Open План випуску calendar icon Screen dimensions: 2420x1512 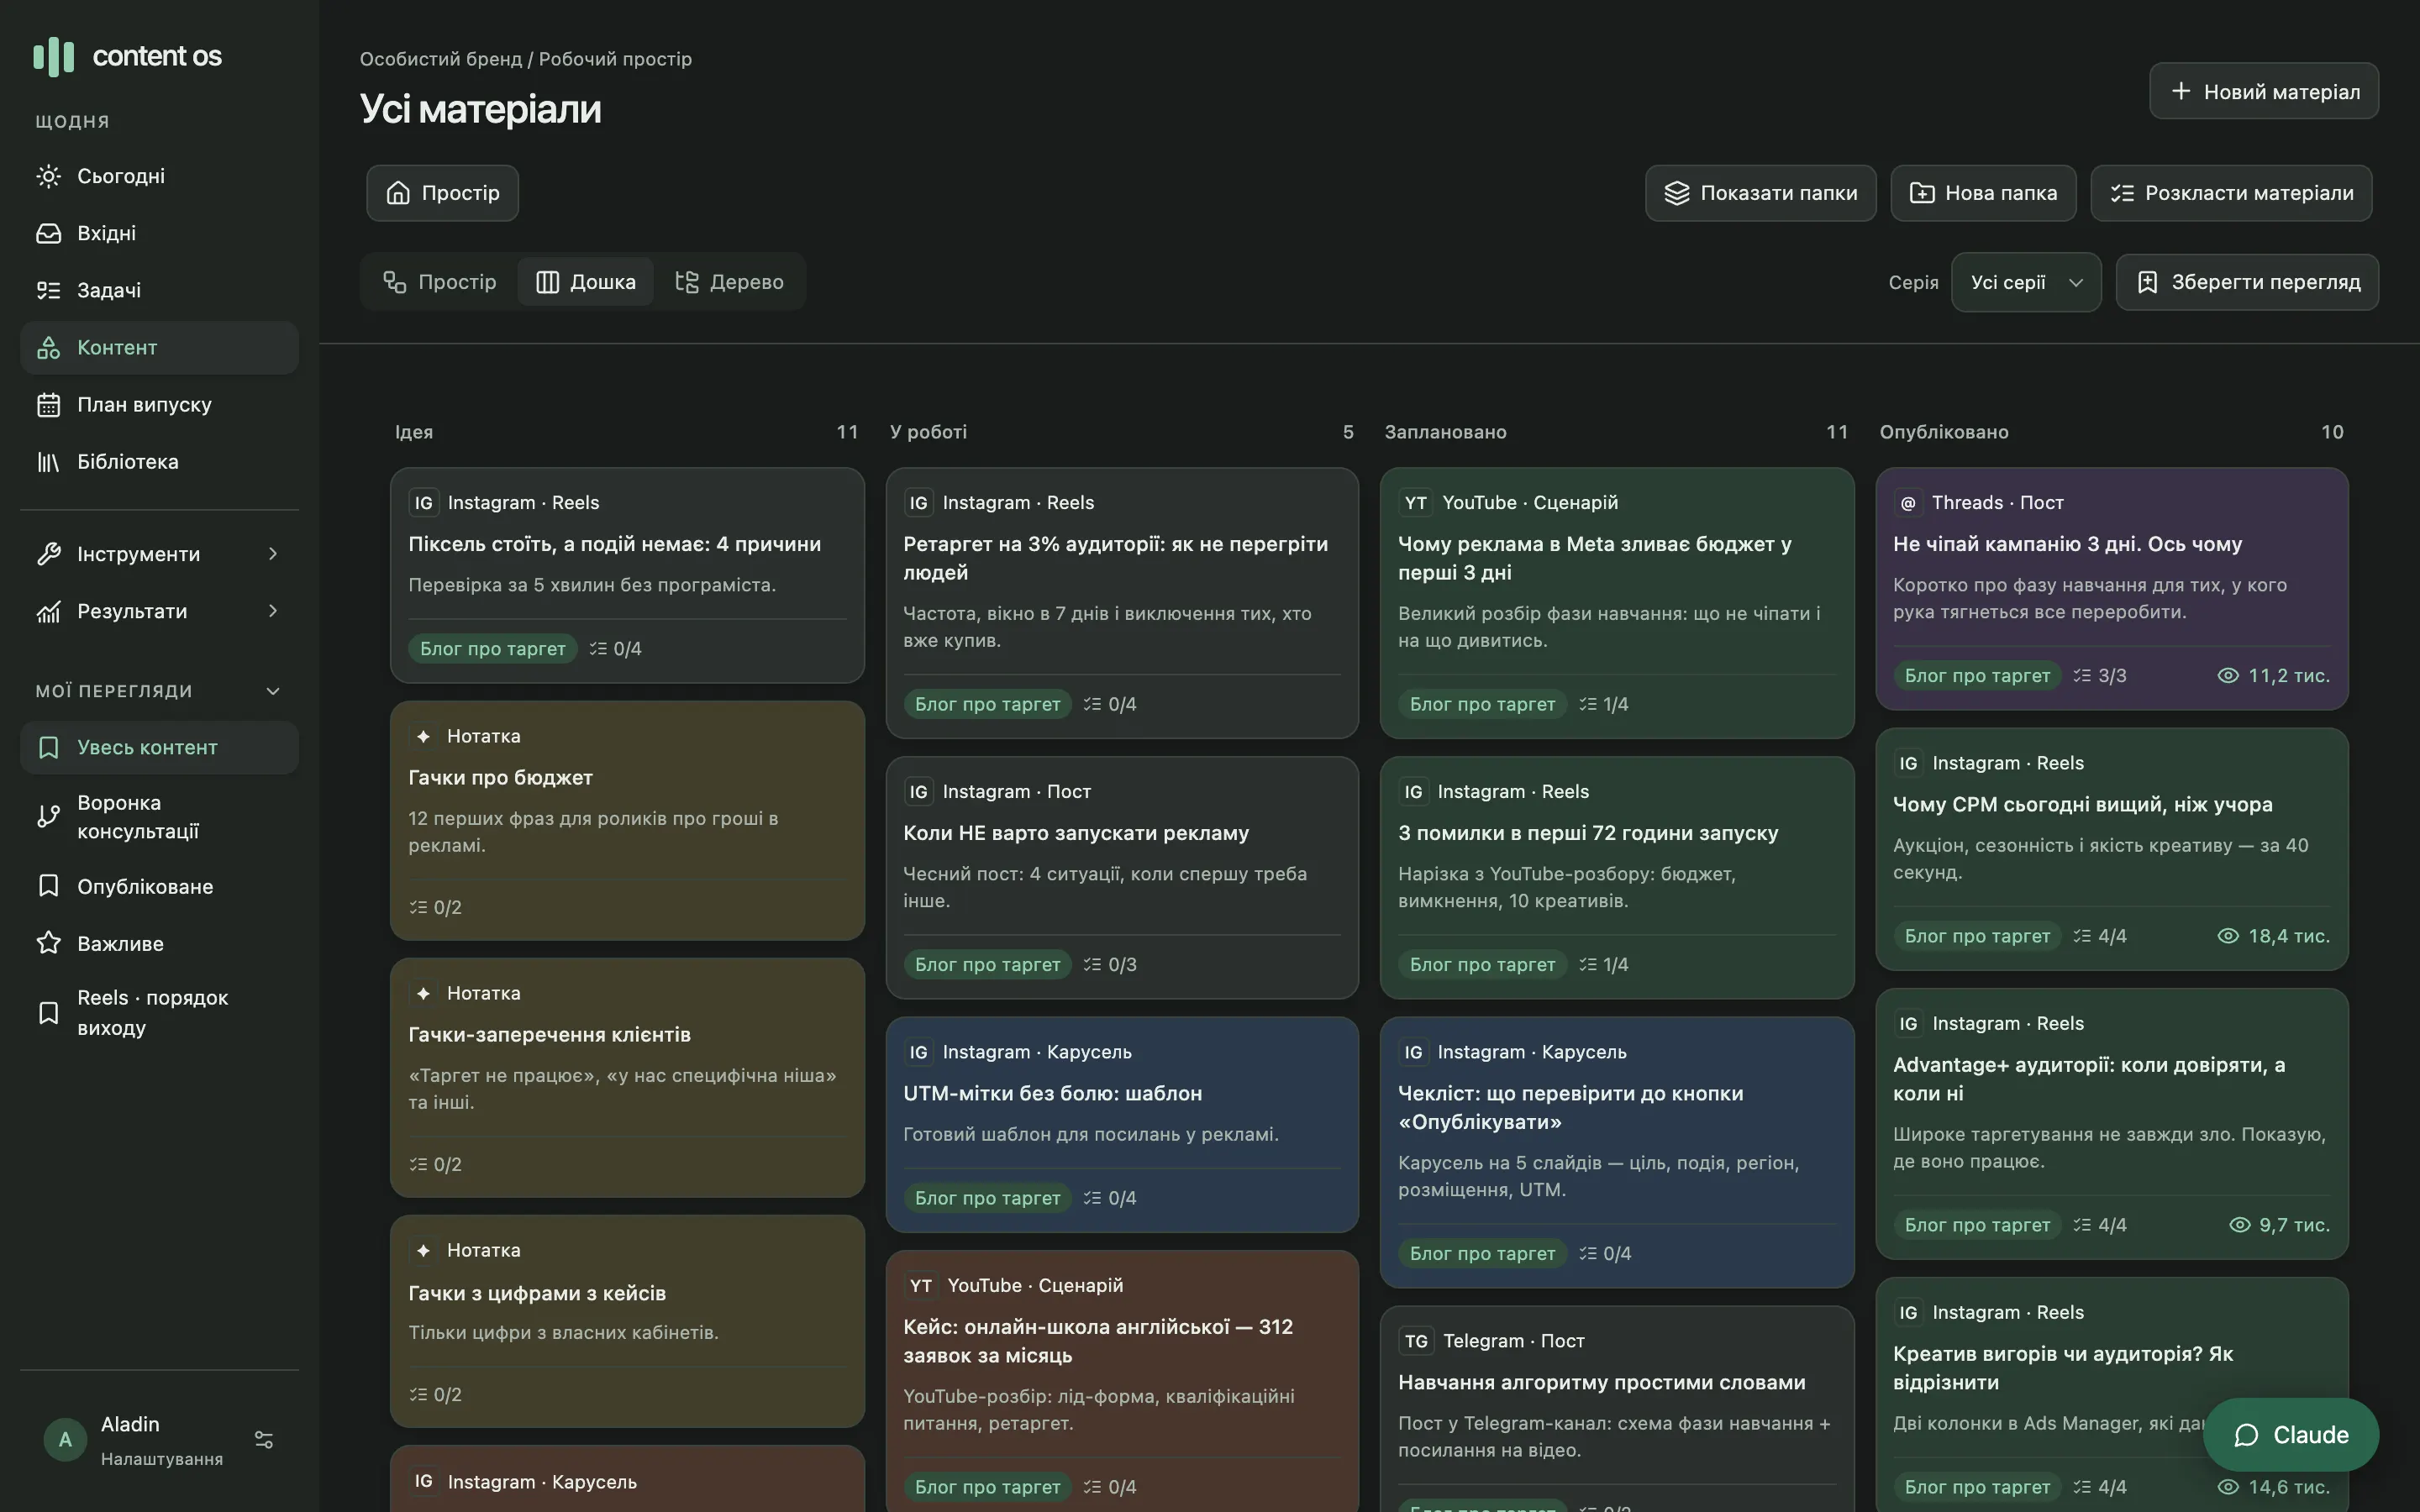point(48,405)
